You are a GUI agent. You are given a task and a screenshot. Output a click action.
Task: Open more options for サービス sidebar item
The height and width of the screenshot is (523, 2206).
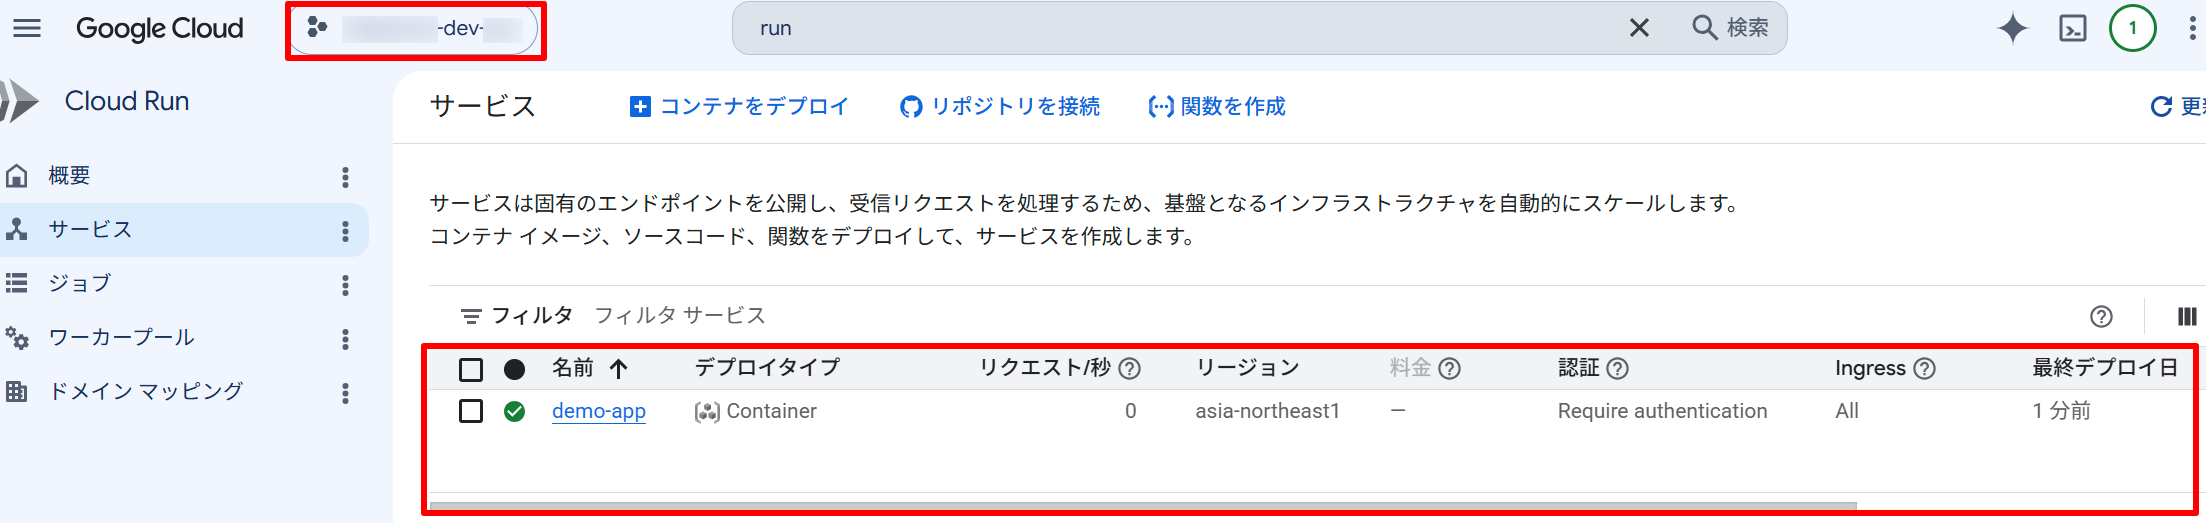(x=345, y=231)
